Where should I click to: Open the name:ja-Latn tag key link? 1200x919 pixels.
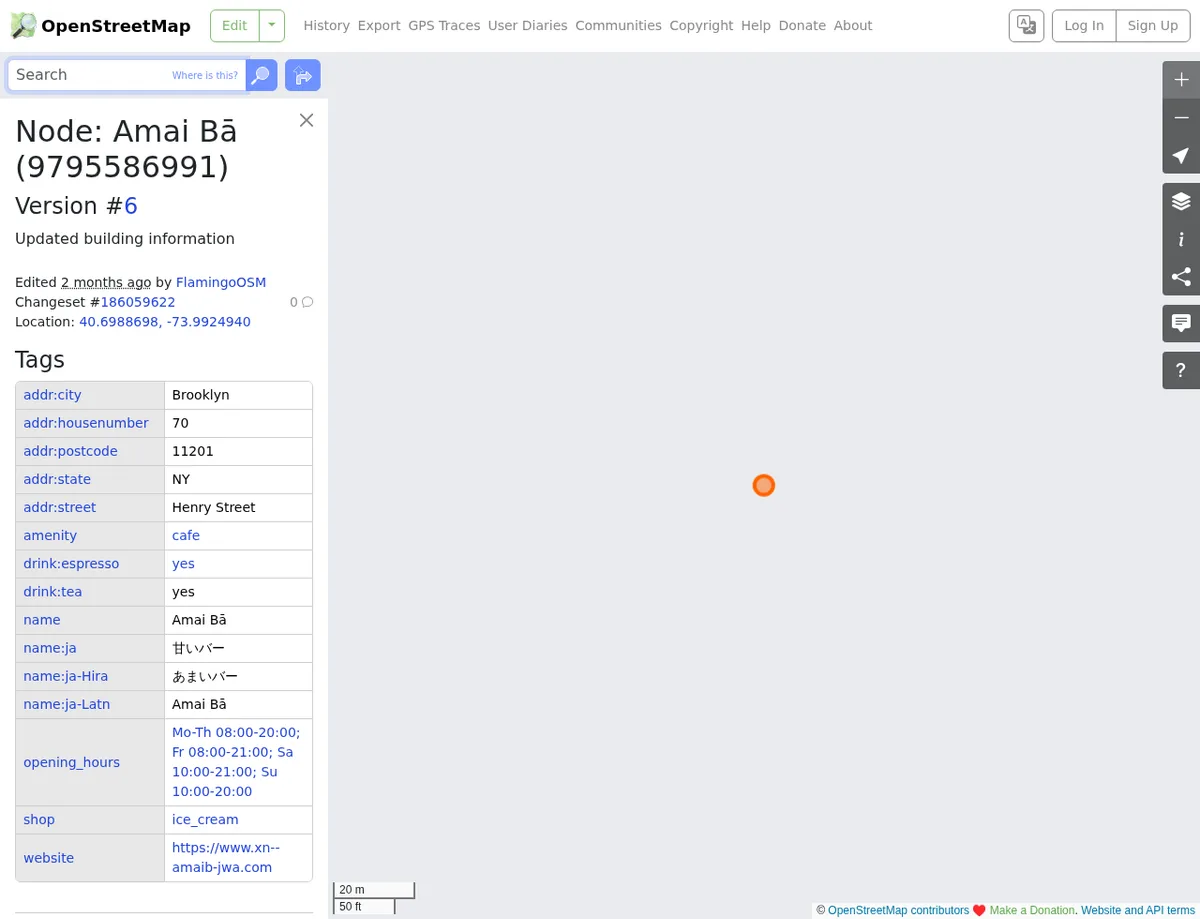point(67,704)
